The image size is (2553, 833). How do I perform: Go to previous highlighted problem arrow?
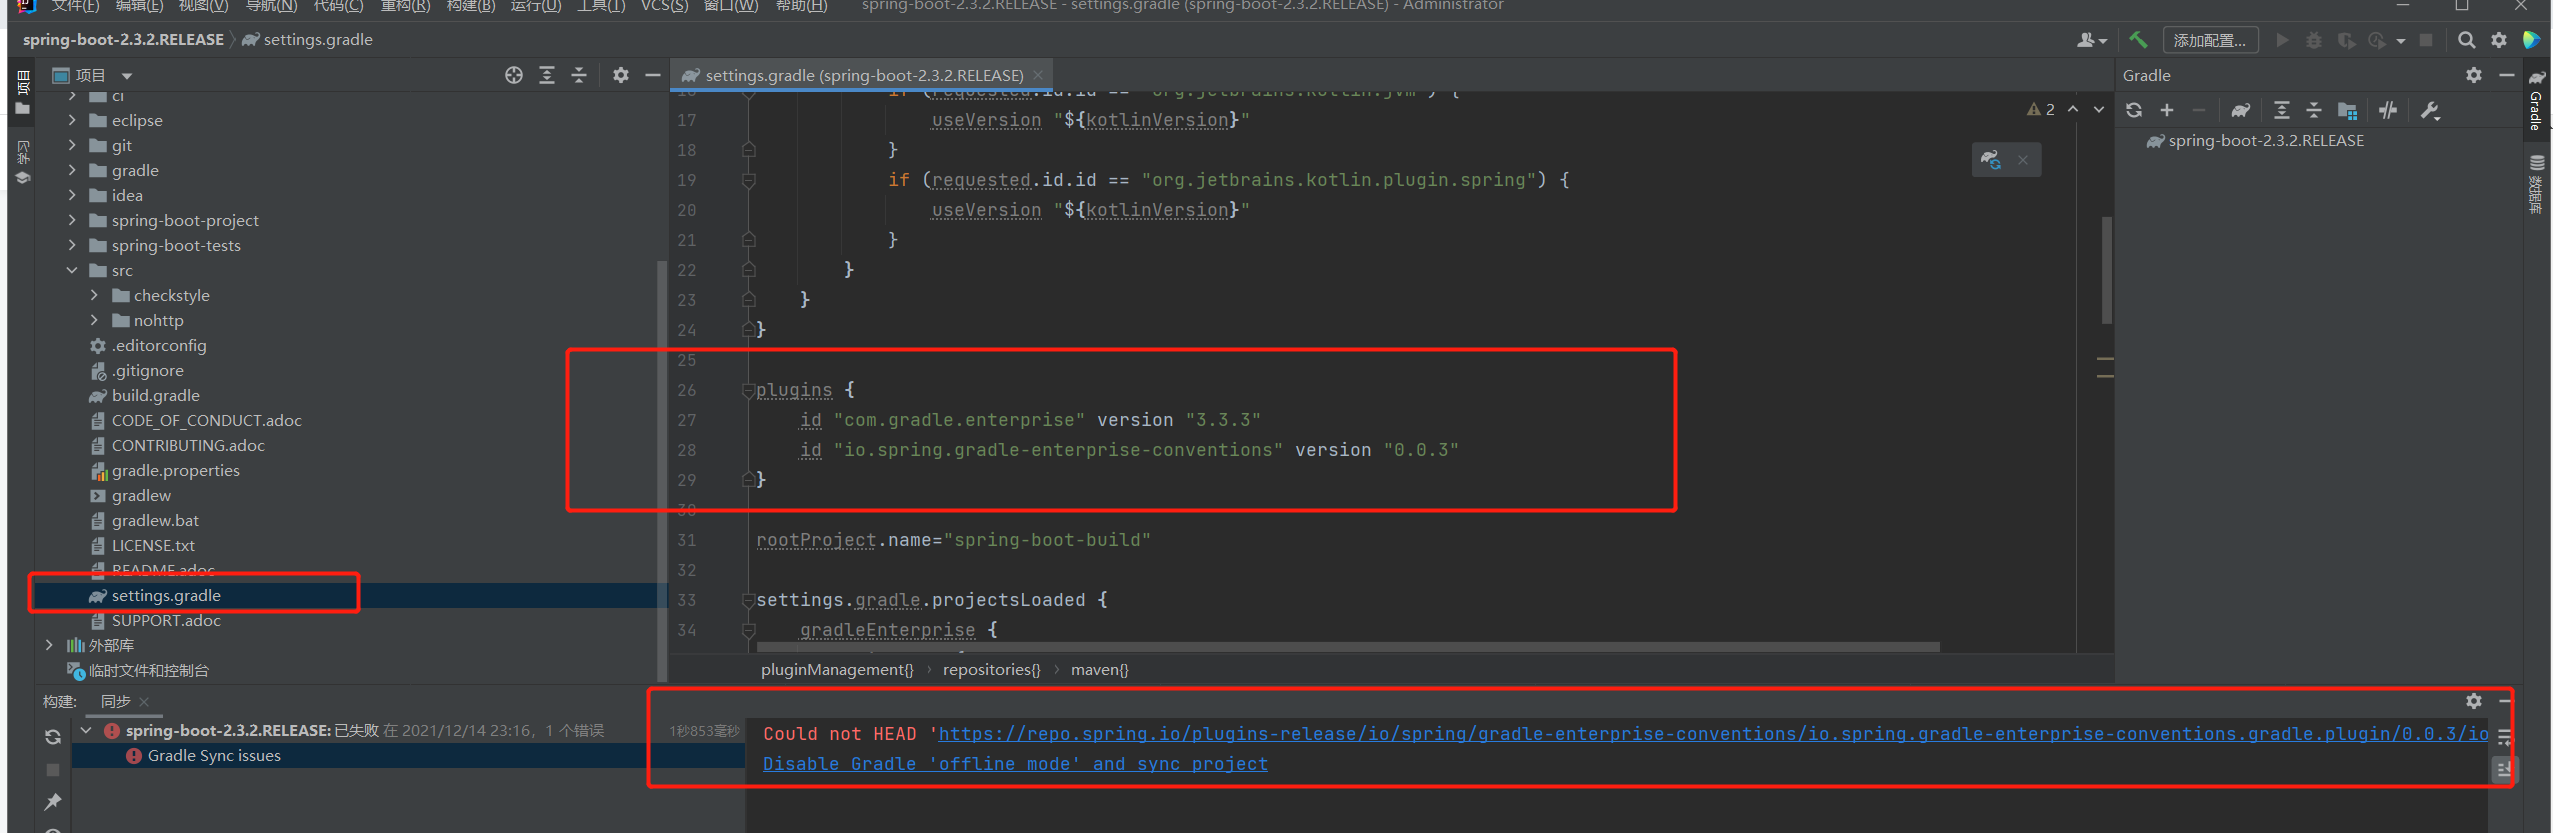tap(2073, 109)
